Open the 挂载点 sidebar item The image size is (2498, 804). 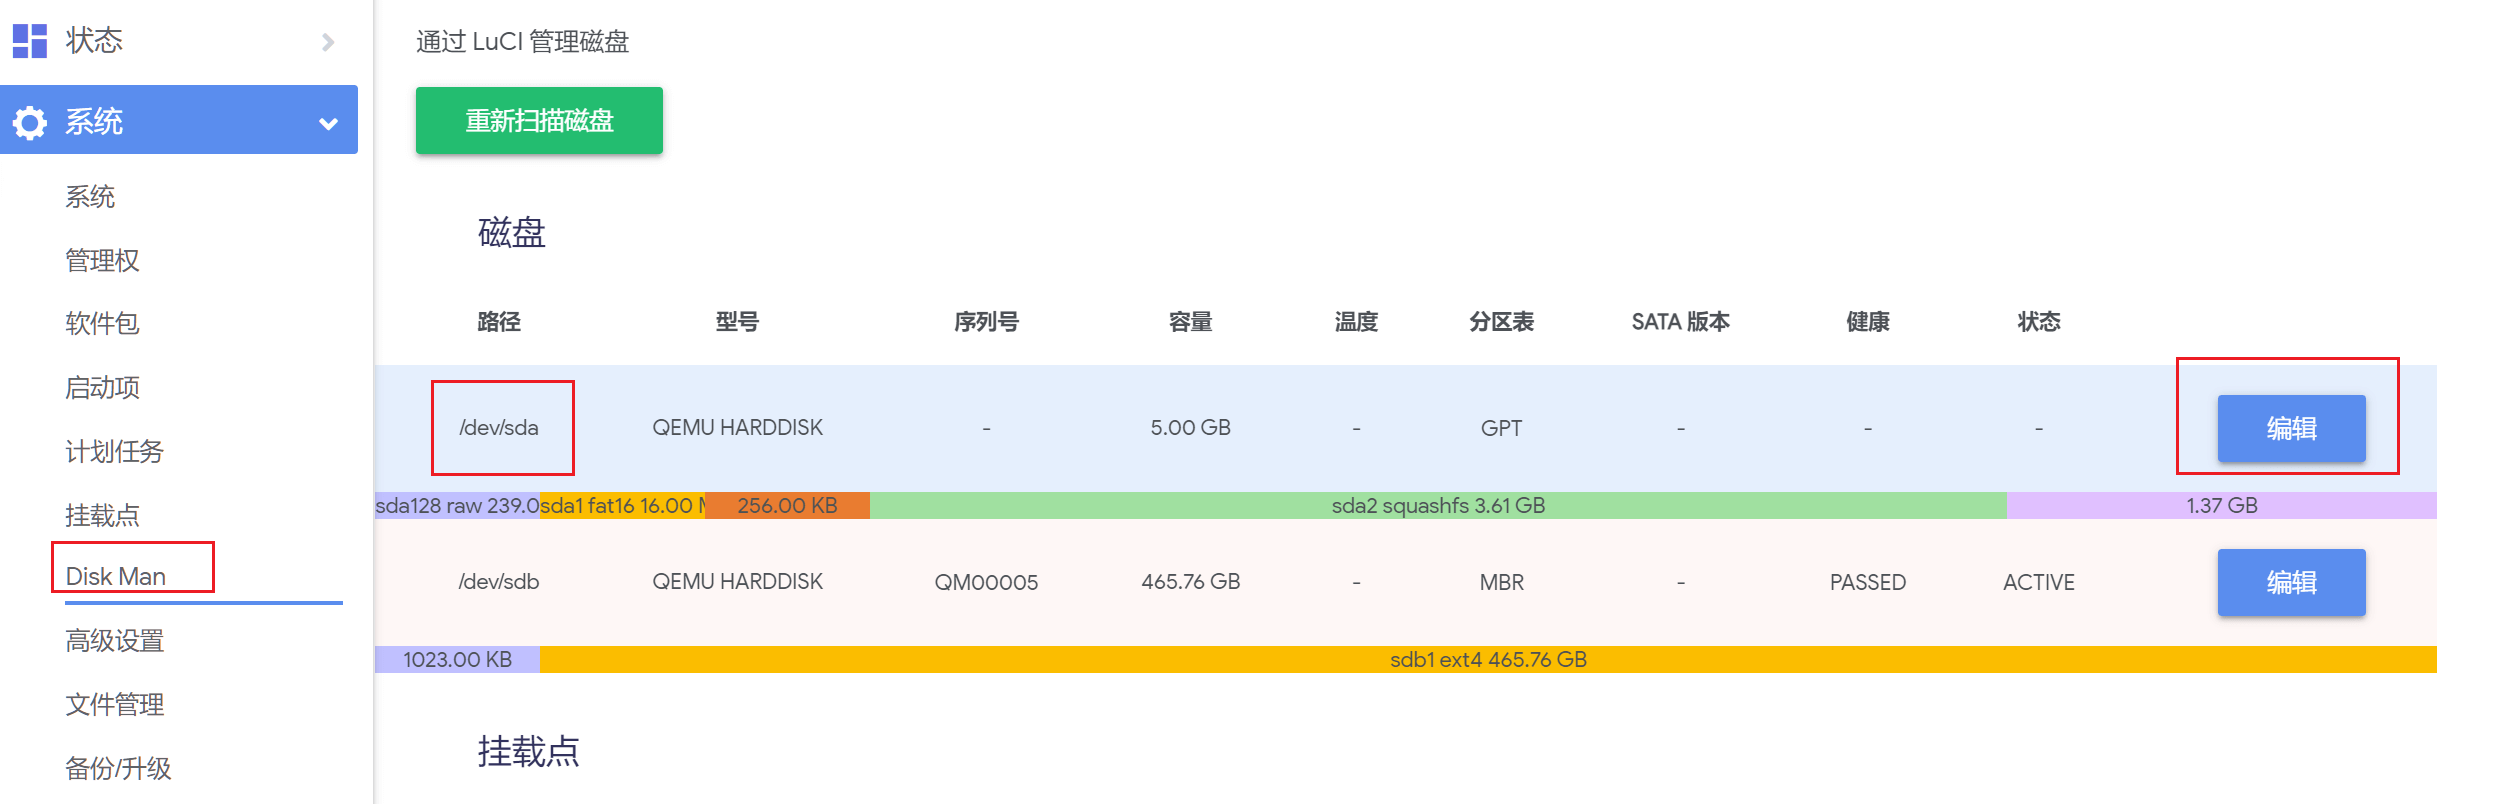coord(102,516)
